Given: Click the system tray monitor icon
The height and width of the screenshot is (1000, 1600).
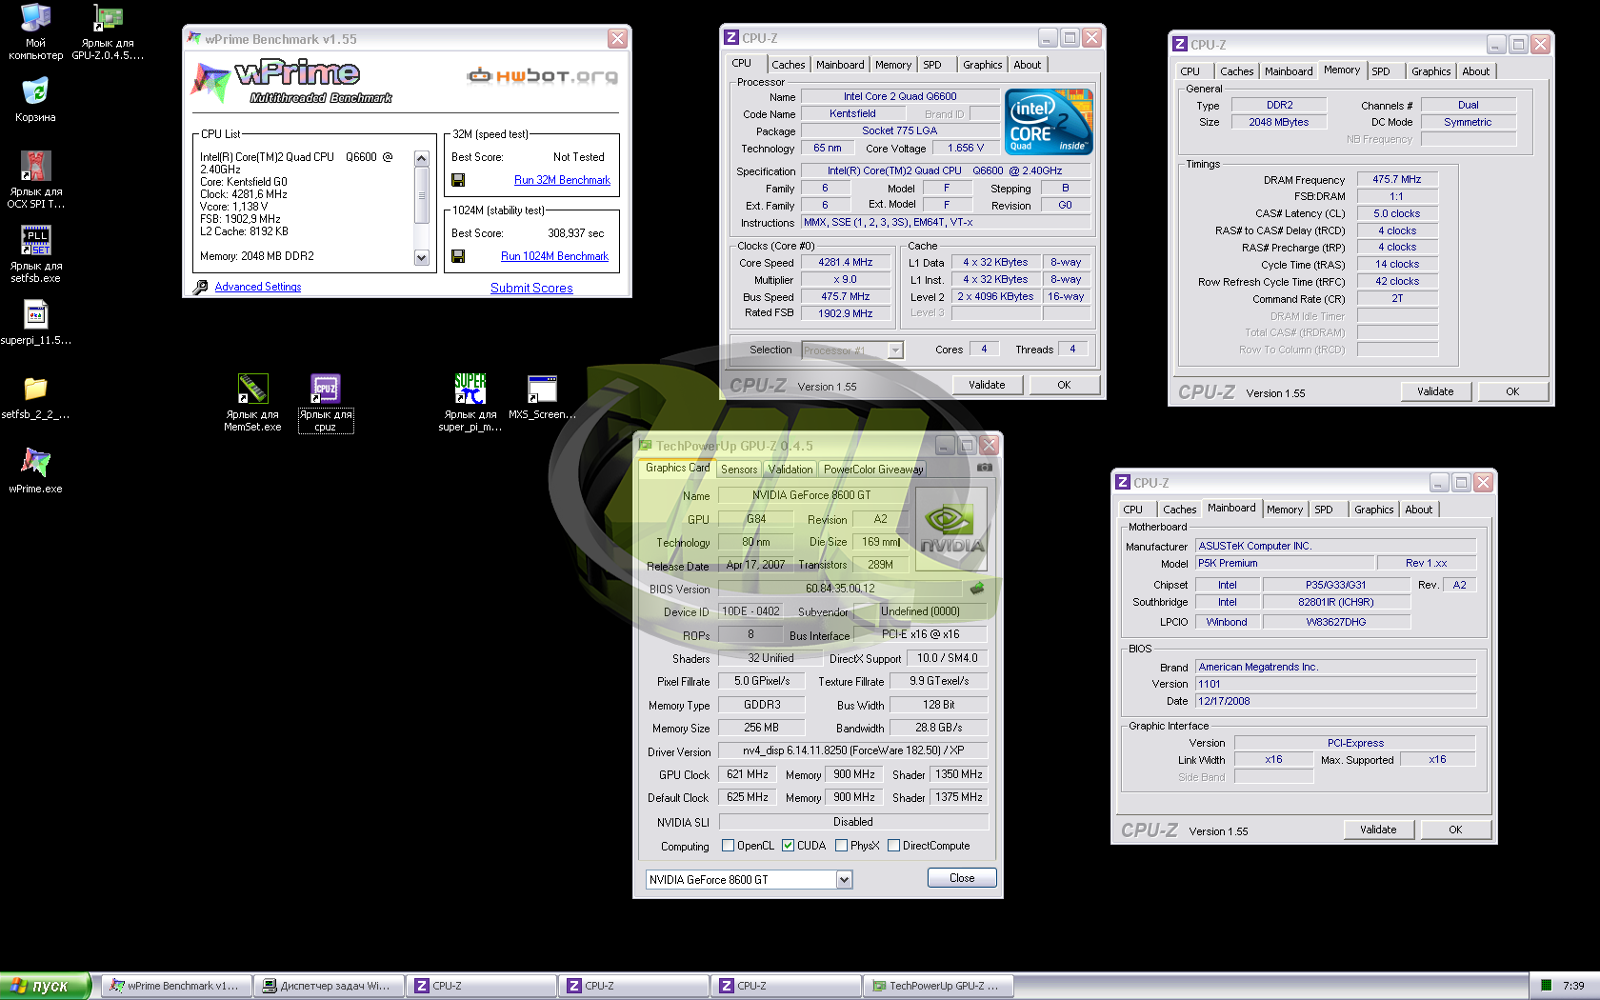Looking at the screenshot, I should point(1546,985).
